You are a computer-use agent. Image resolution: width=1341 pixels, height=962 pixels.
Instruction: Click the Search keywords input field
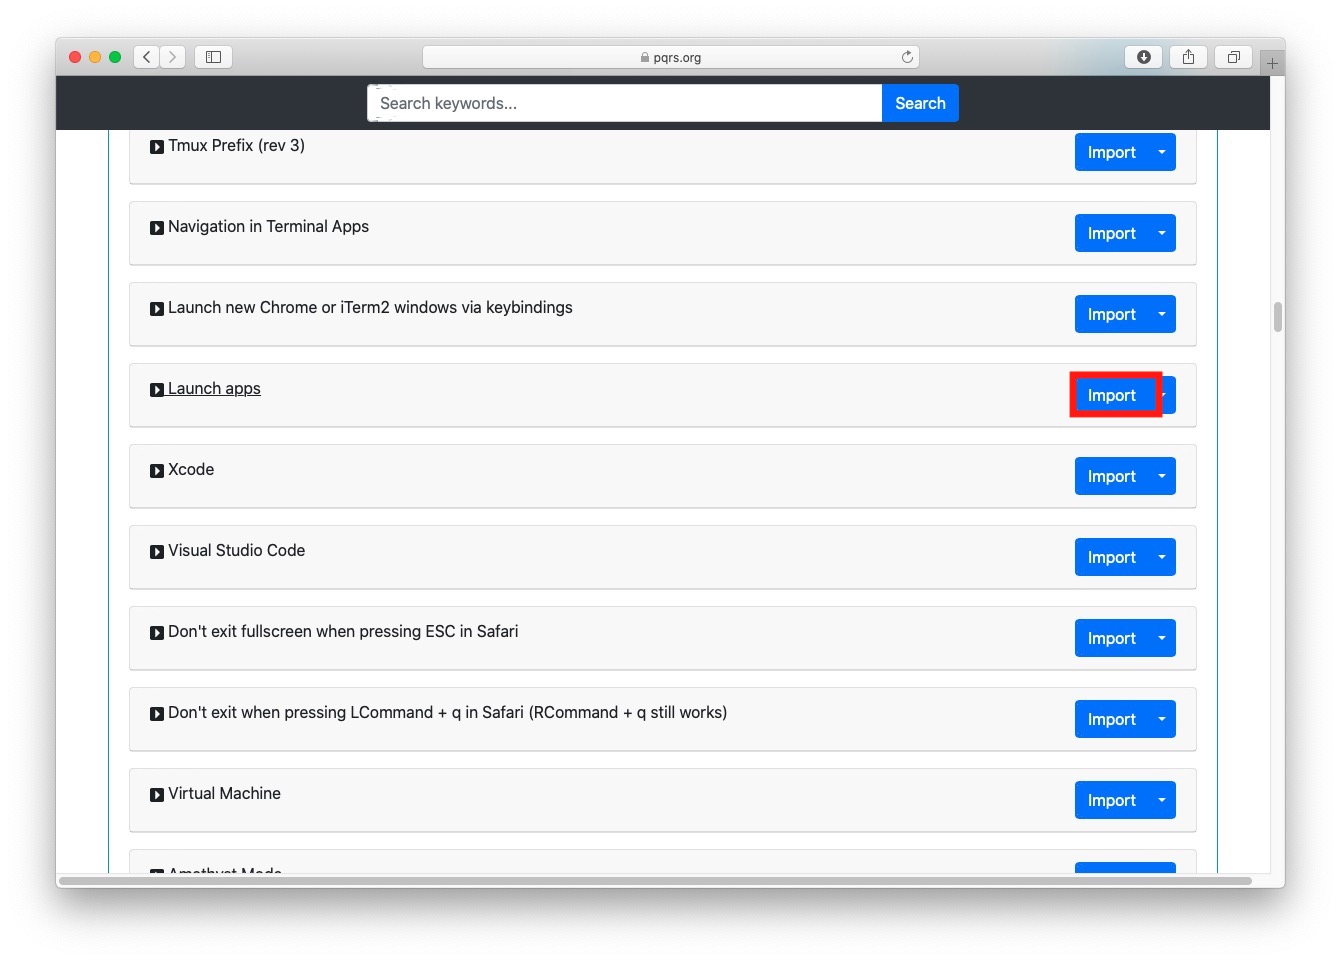[624, 103]
